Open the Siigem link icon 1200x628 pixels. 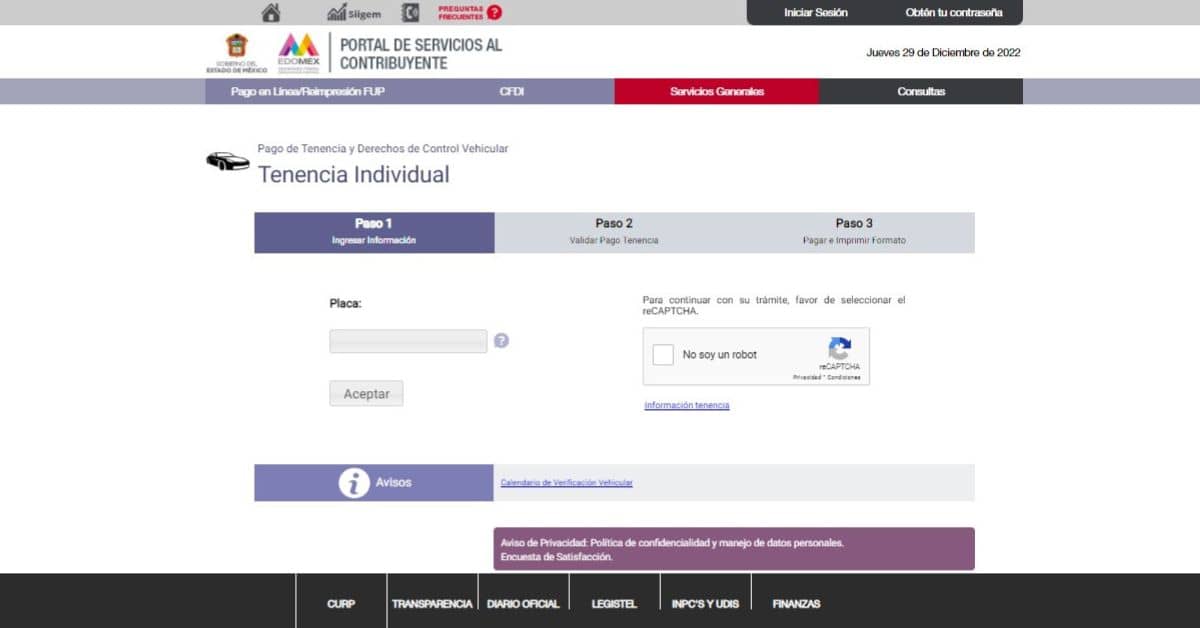354,13
